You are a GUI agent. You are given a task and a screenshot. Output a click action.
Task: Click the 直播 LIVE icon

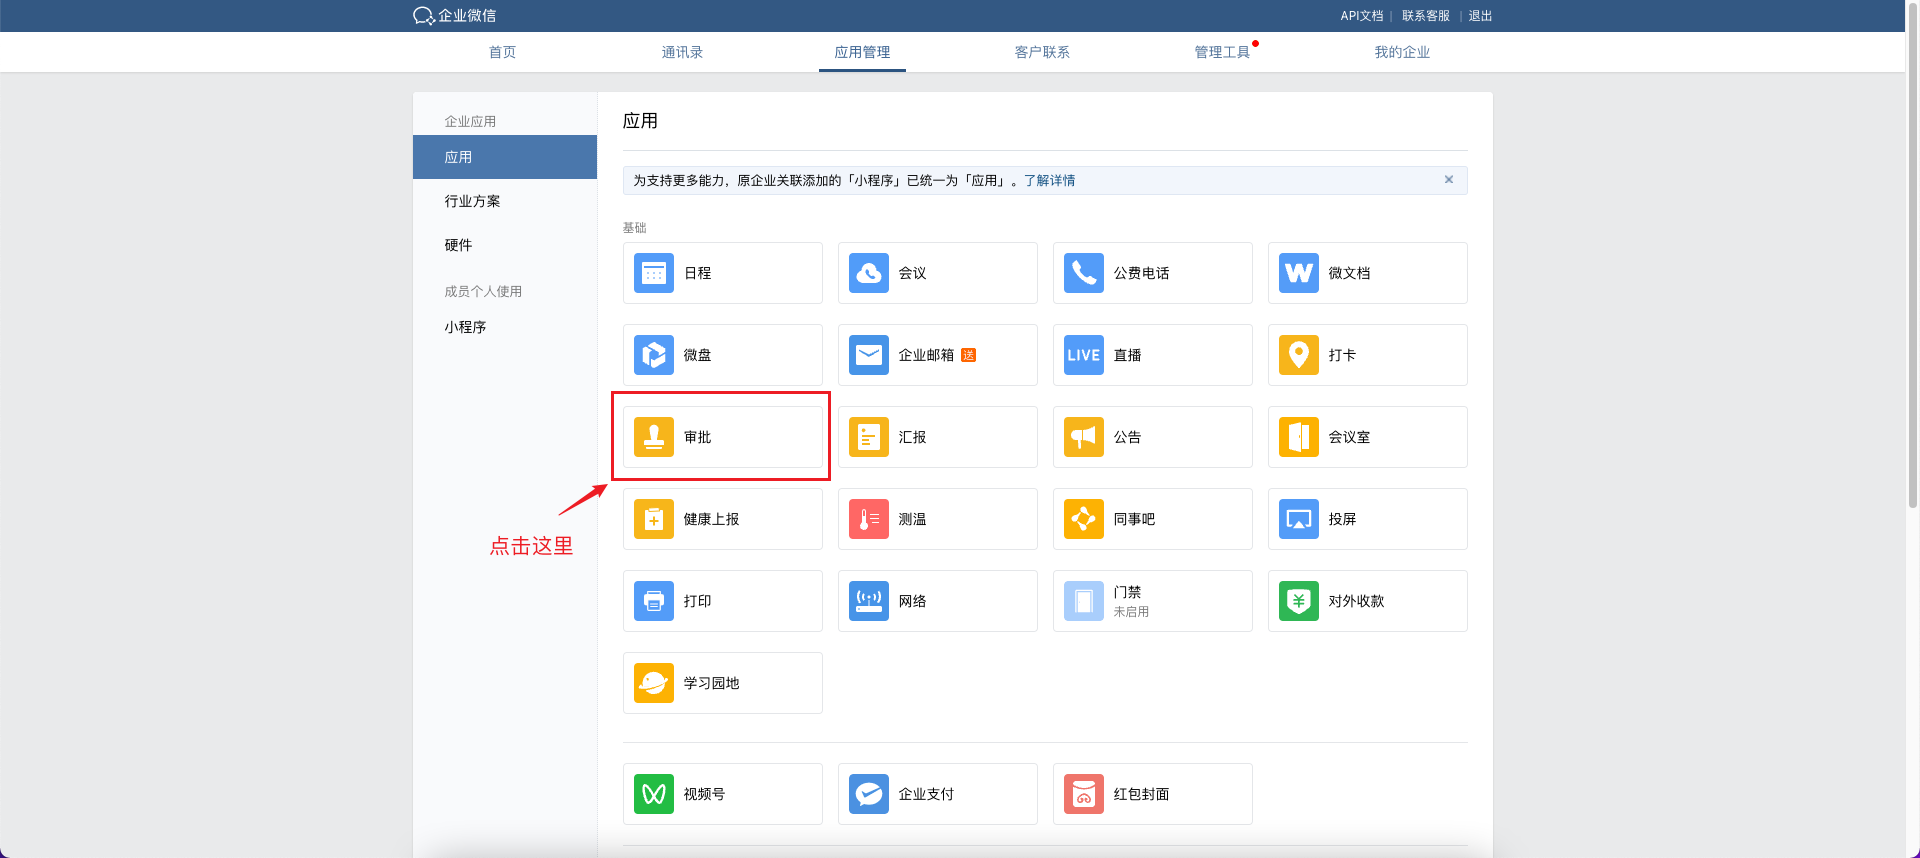coord(1084,355)
